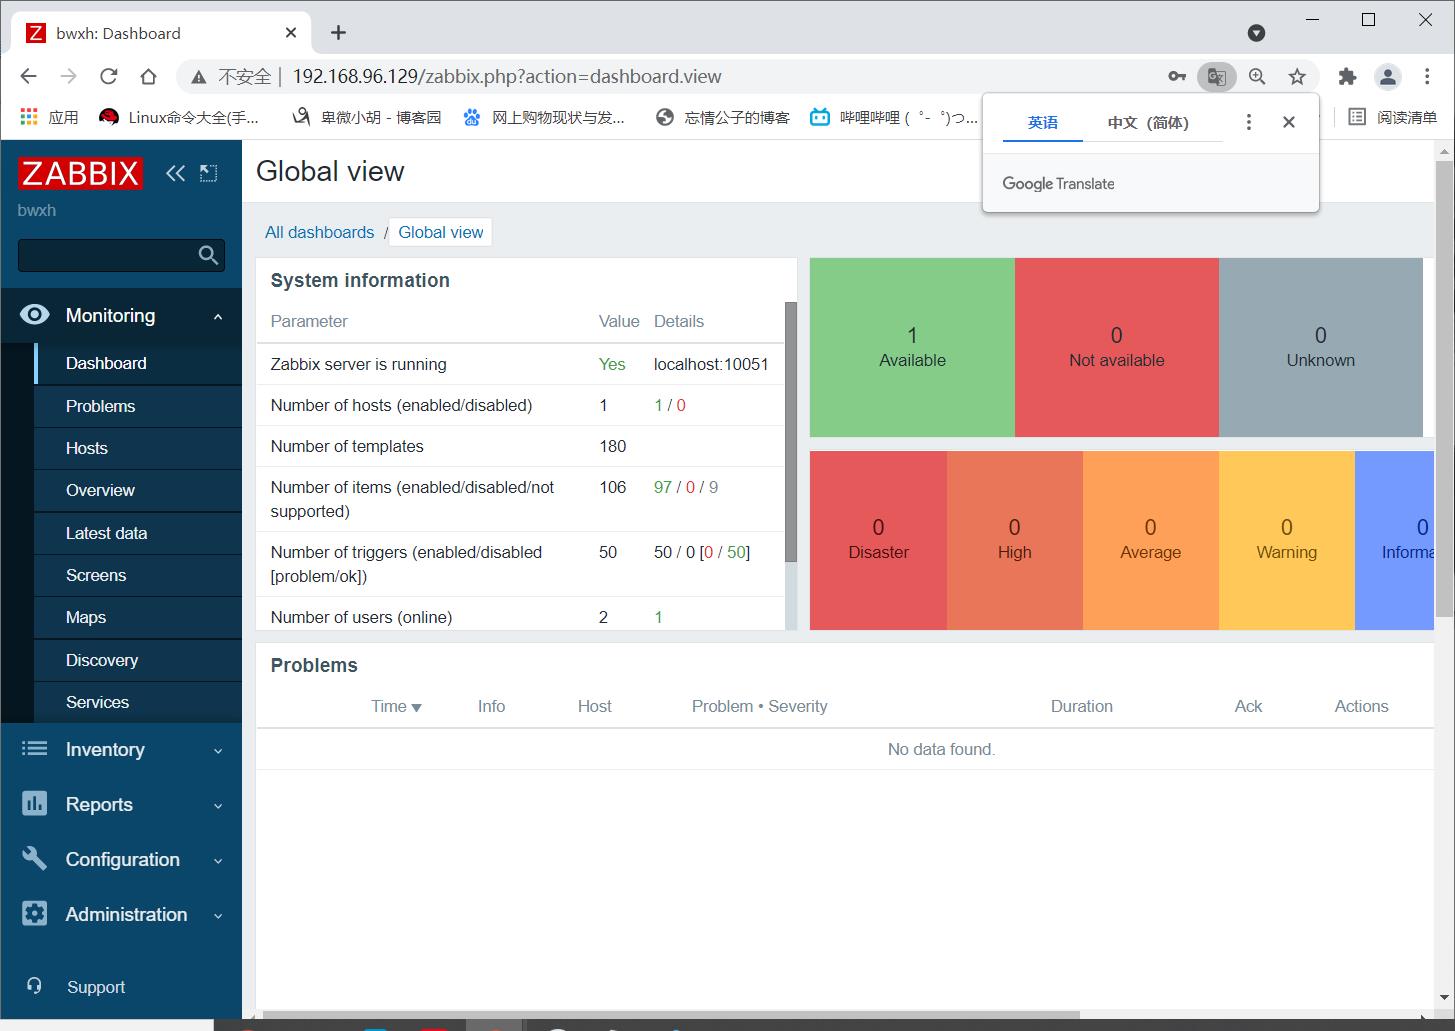1455x1031 pixels.
Task: Open the extensions puzzle icon
Action: point(1347,76)
